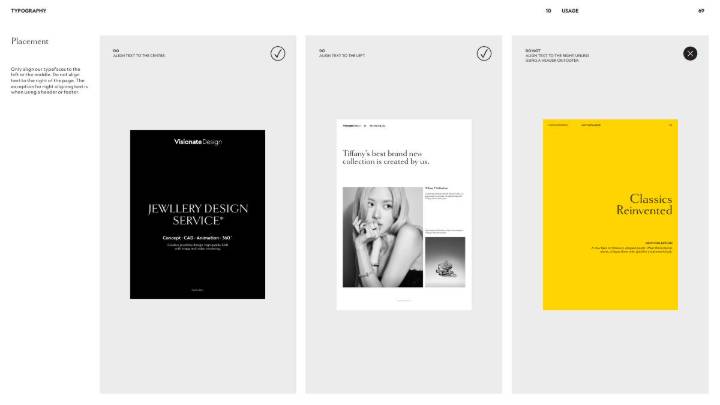Click the Concept · CAD · Animation · 360 line

pos(197,238)
